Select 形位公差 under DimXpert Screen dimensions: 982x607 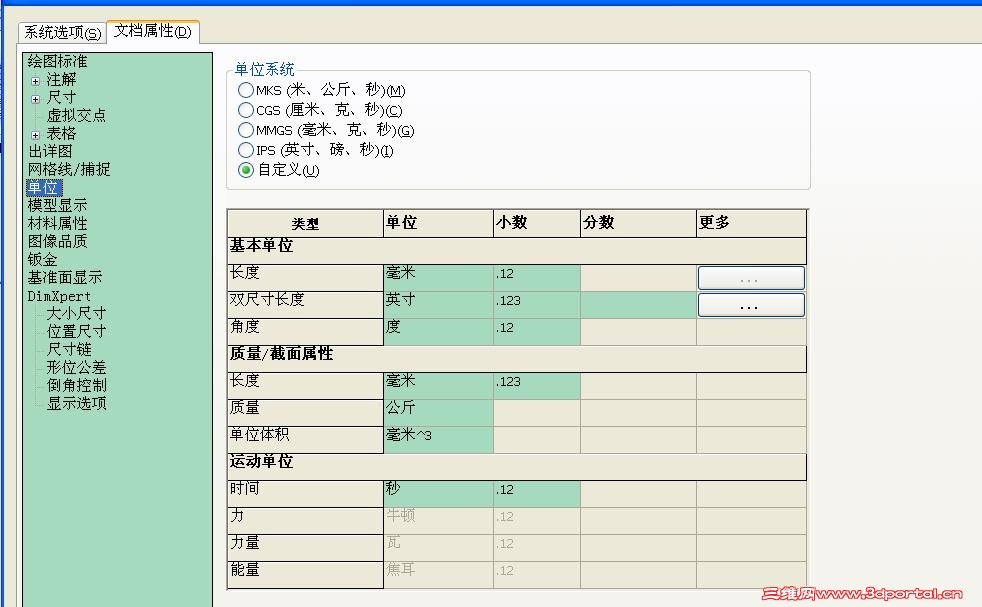click(x=76, y=367)
